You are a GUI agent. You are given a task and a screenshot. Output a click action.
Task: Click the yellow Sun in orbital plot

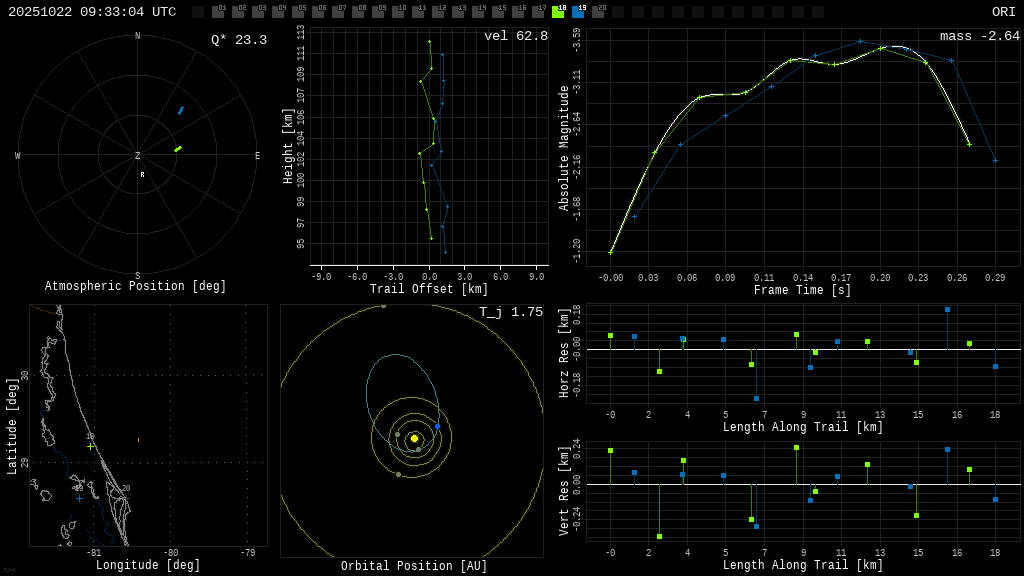[x=414, y=438]
